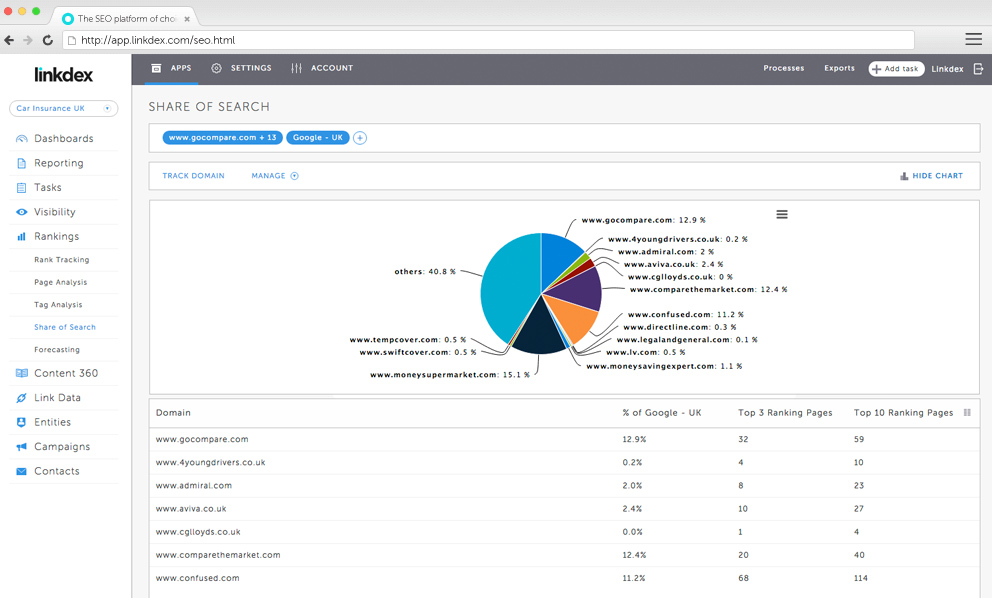Click the Add task button

click(896, 68)
